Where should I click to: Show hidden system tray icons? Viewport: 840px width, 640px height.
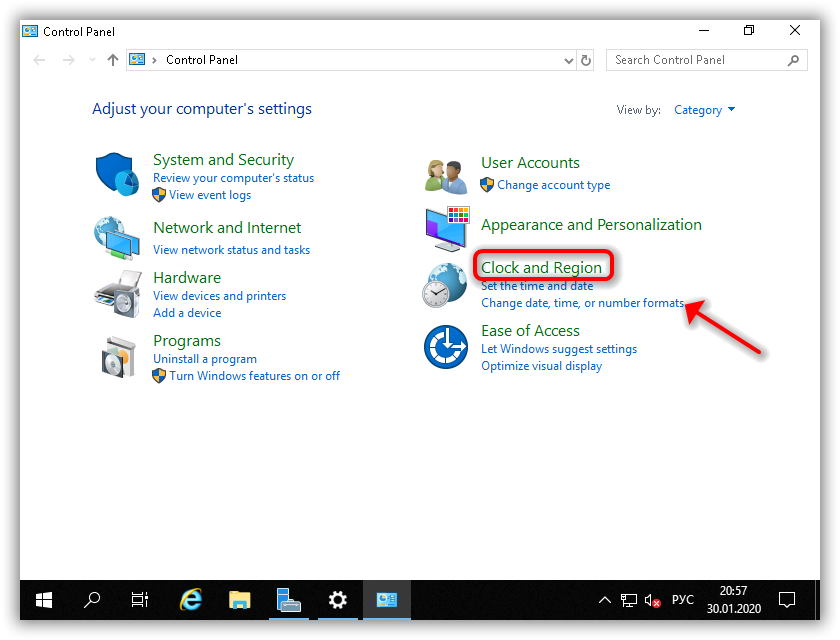604,600
